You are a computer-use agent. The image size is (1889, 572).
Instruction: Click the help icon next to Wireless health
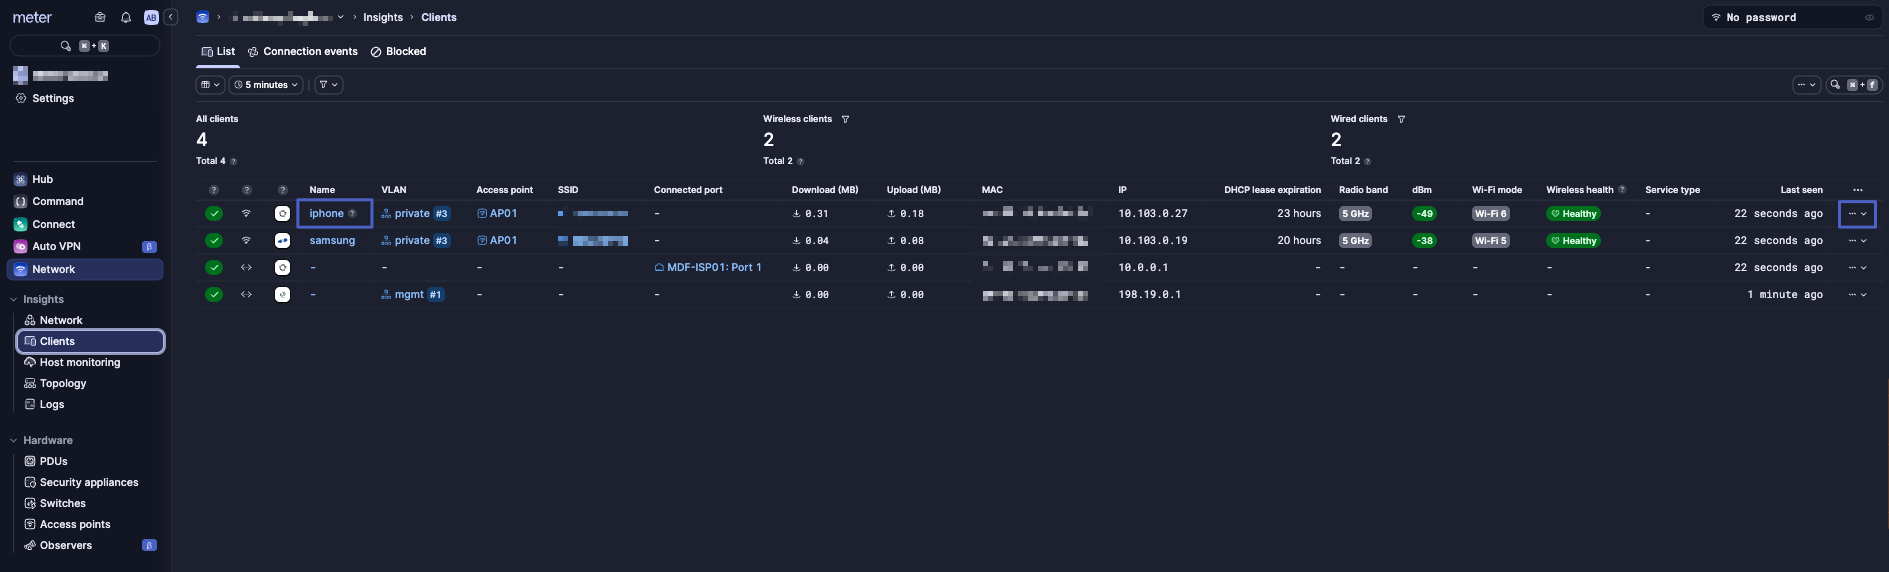(1622, 190)
